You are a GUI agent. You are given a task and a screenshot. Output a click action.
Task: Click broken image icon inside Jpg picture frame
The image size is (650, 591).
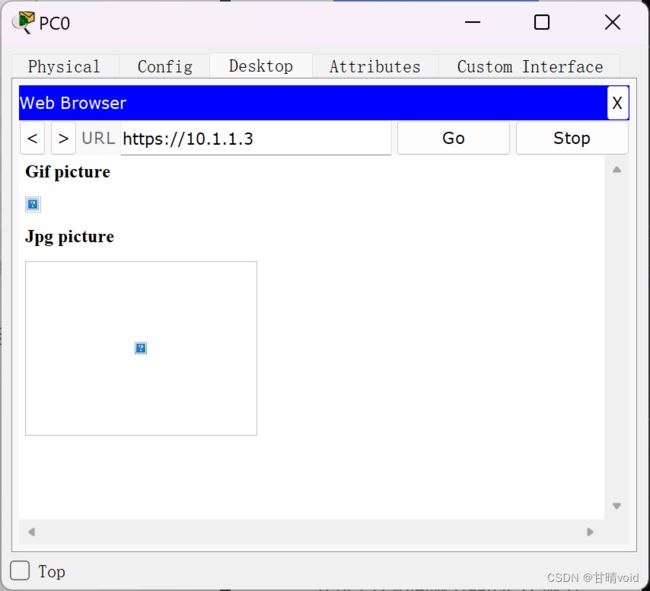click(x=141, y=348)
